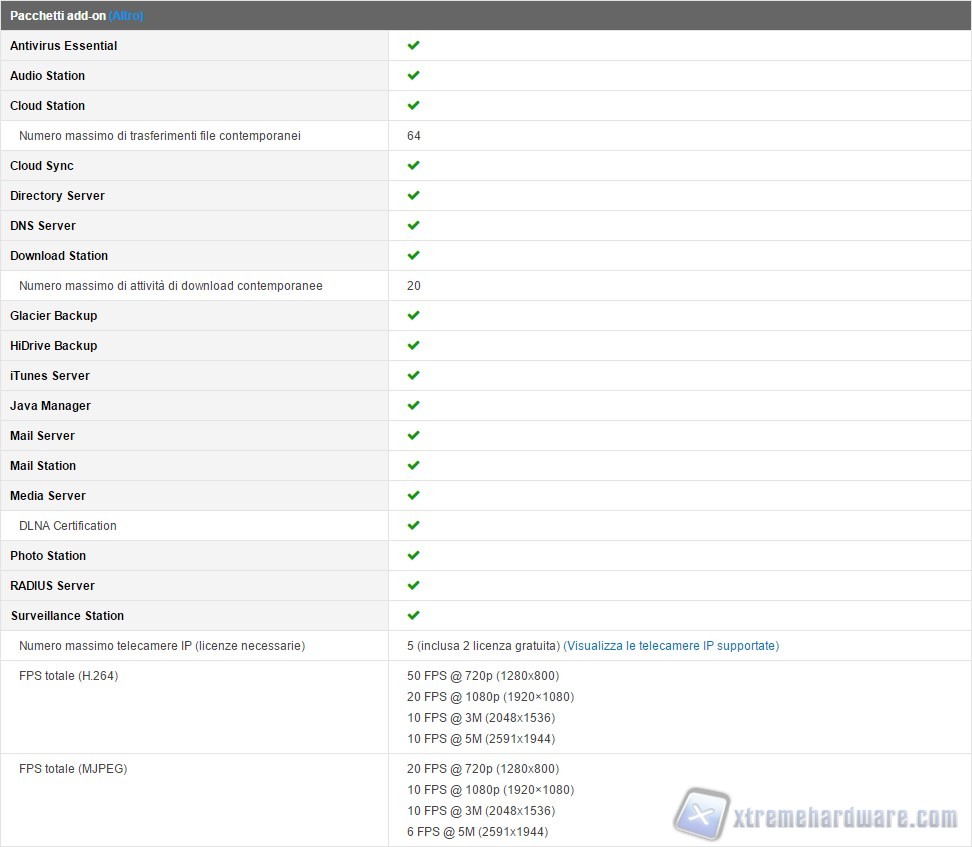Click the Surveillance Station checkmark icon

pos(413,616)
